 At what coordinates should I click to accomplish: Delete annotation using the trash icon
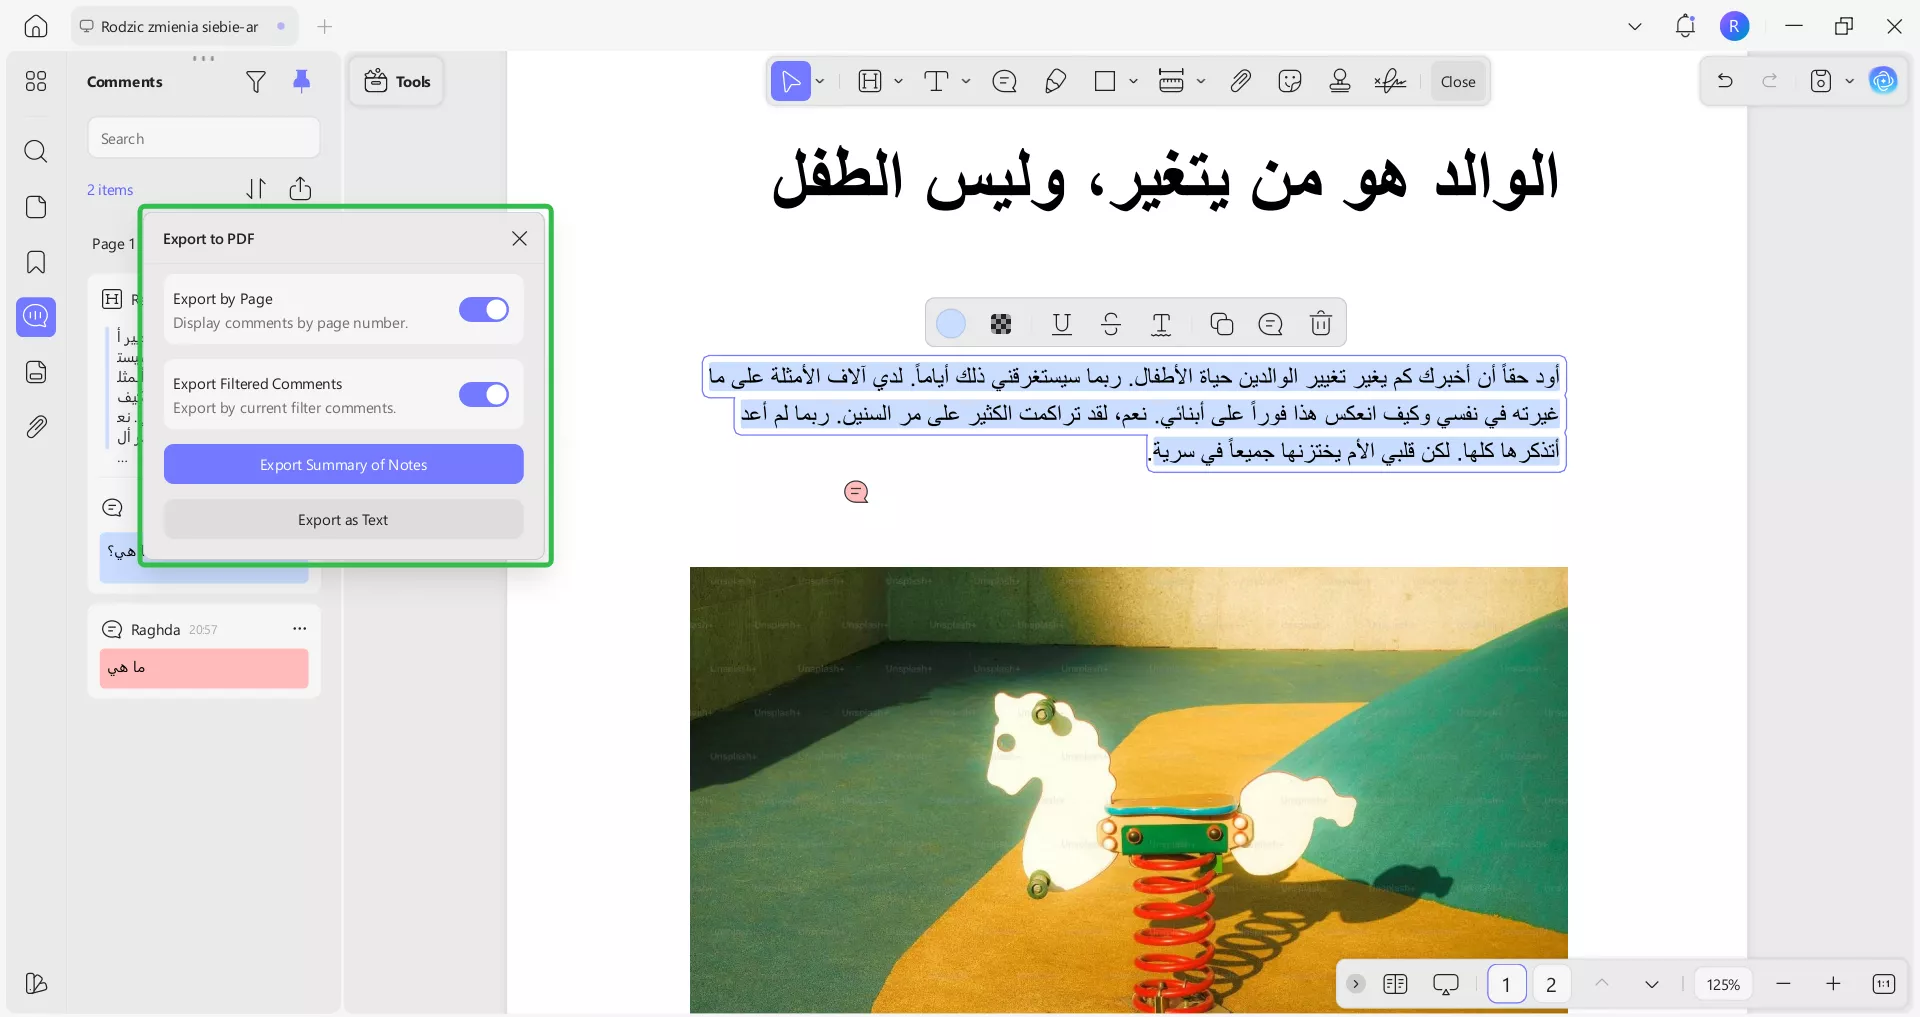click(1321, 323)
